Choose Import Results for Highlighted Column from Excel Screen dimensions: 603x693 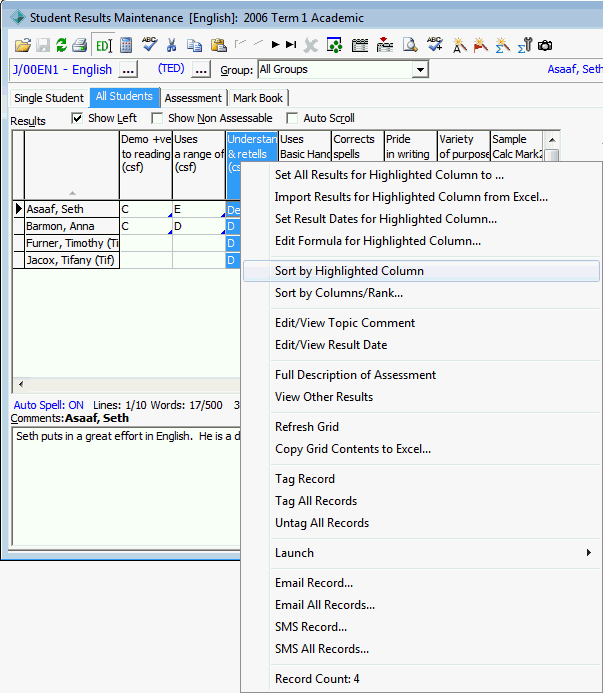(422, 197)
